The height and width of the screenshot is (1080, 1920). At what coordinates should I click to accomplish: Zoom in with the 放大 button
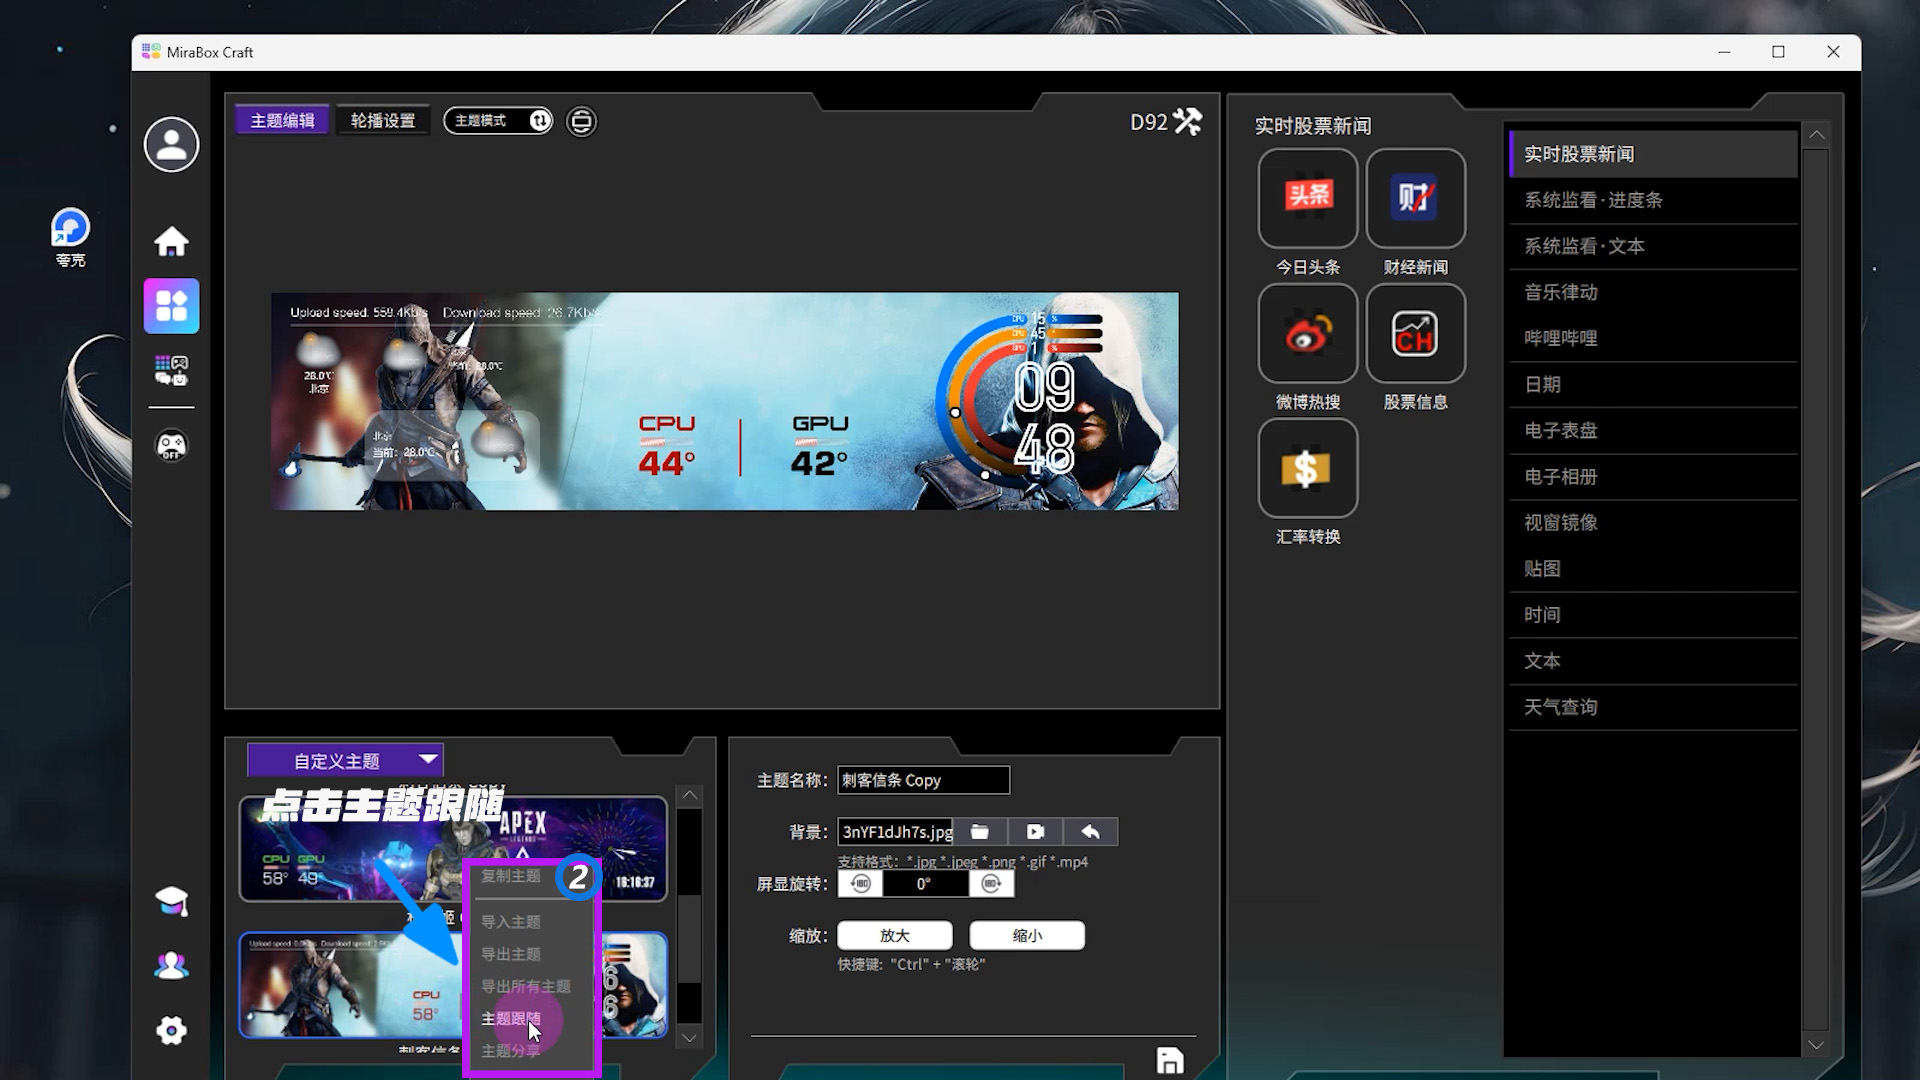[895, 936]
